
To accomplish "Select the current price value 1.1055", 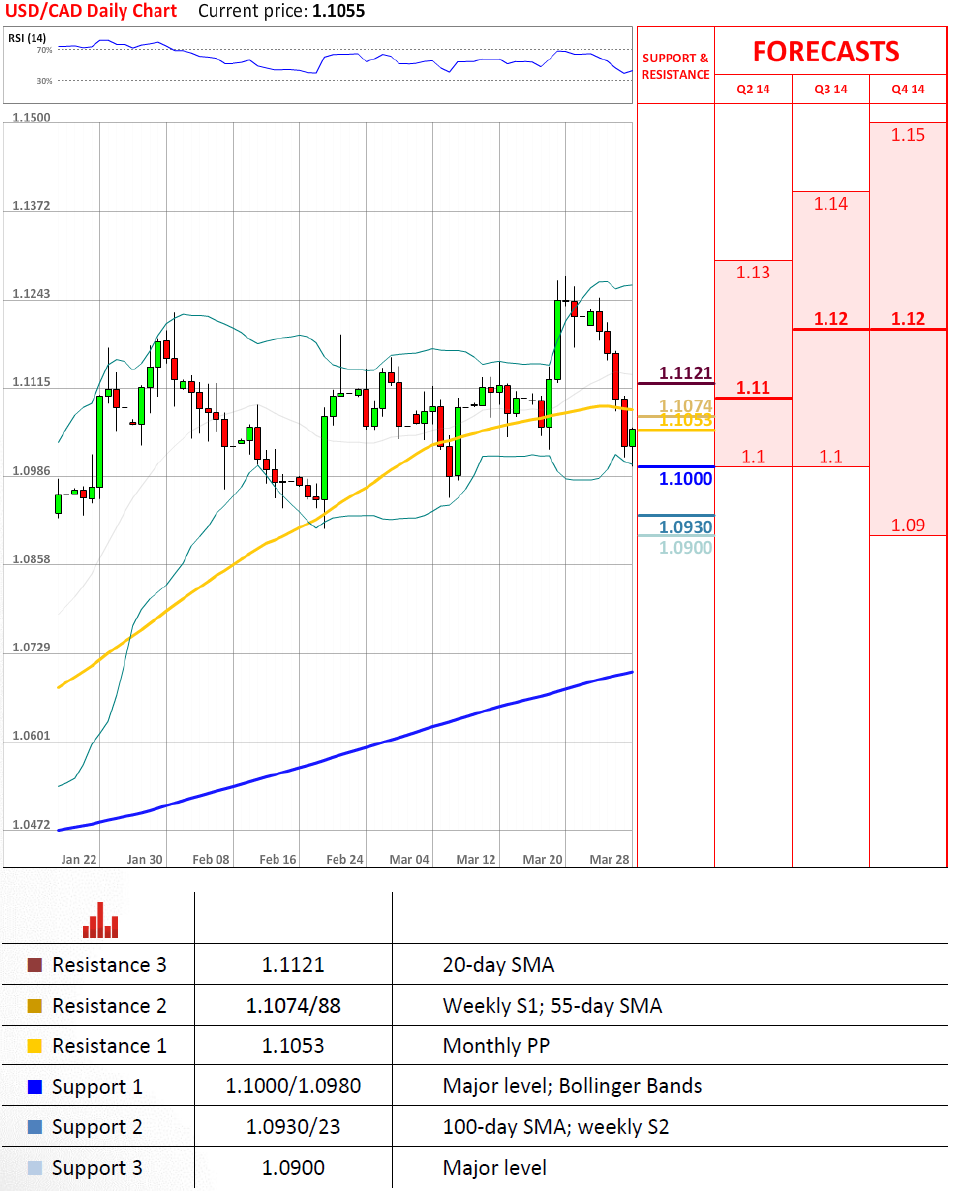I will [x=339, y=11].
